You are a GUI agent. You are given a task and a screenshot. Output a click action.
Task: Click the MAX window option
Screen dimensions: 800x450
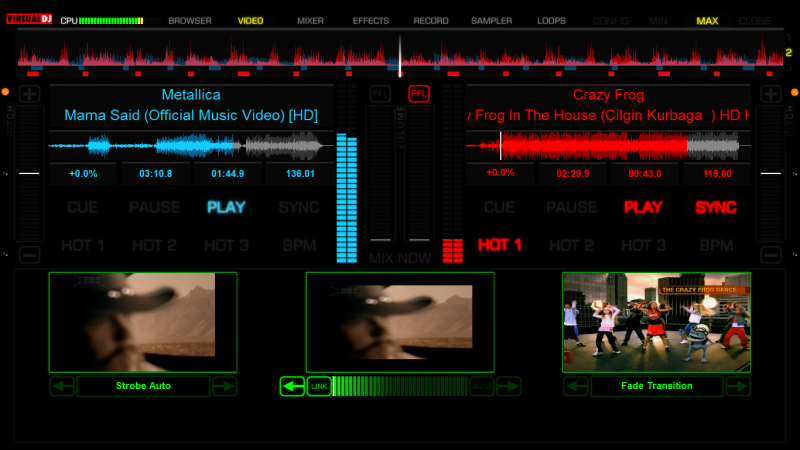707,21
